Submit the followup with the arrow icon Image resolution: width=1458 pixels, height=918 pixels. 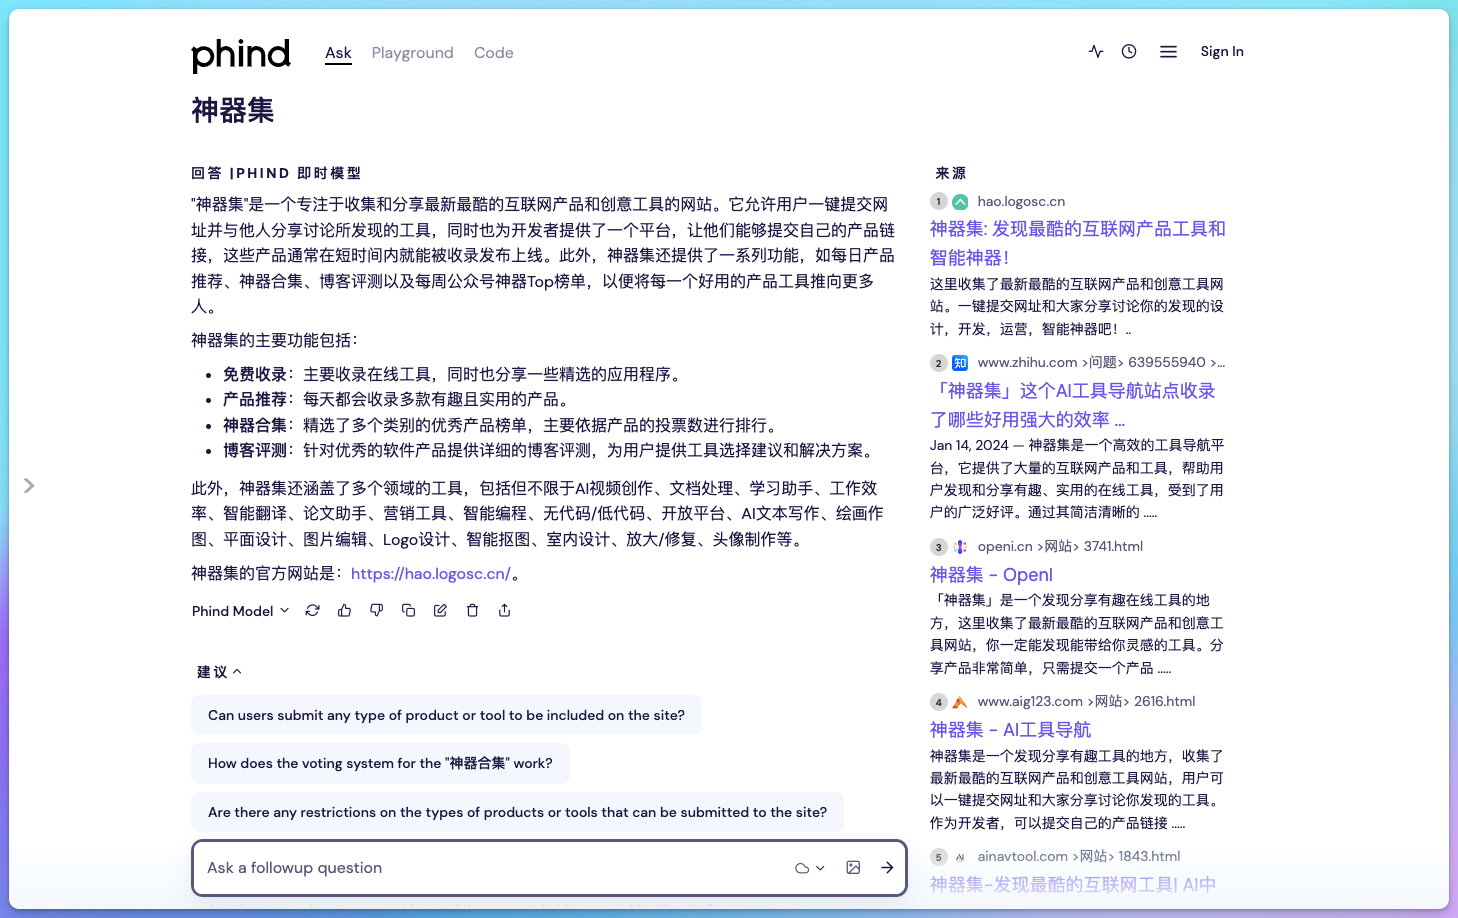click(x=887, y=868)
